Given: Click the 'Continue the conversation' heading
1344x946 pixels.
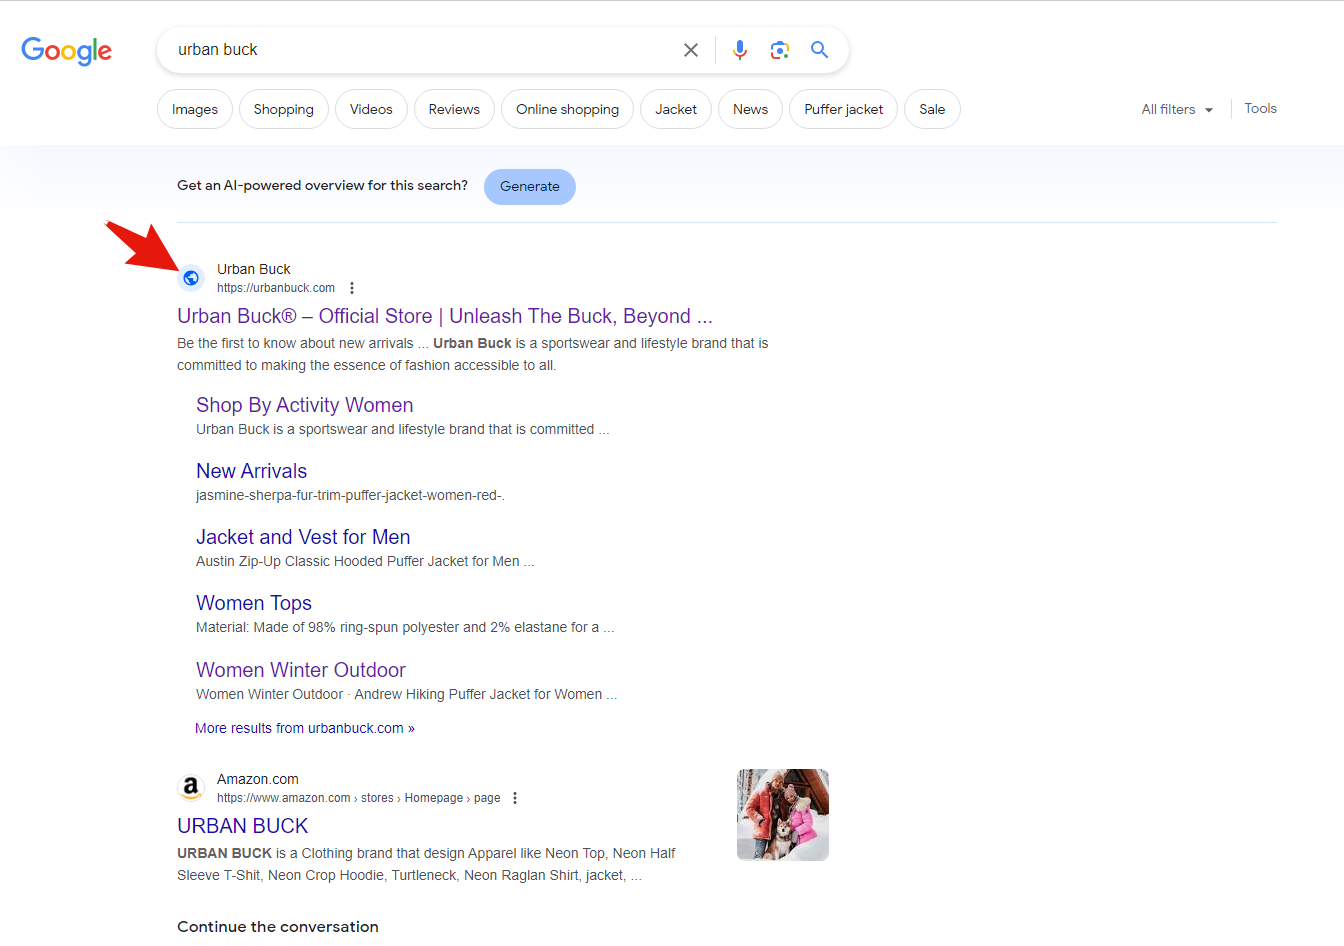Looking at the screenshot, I should (278, 927).
